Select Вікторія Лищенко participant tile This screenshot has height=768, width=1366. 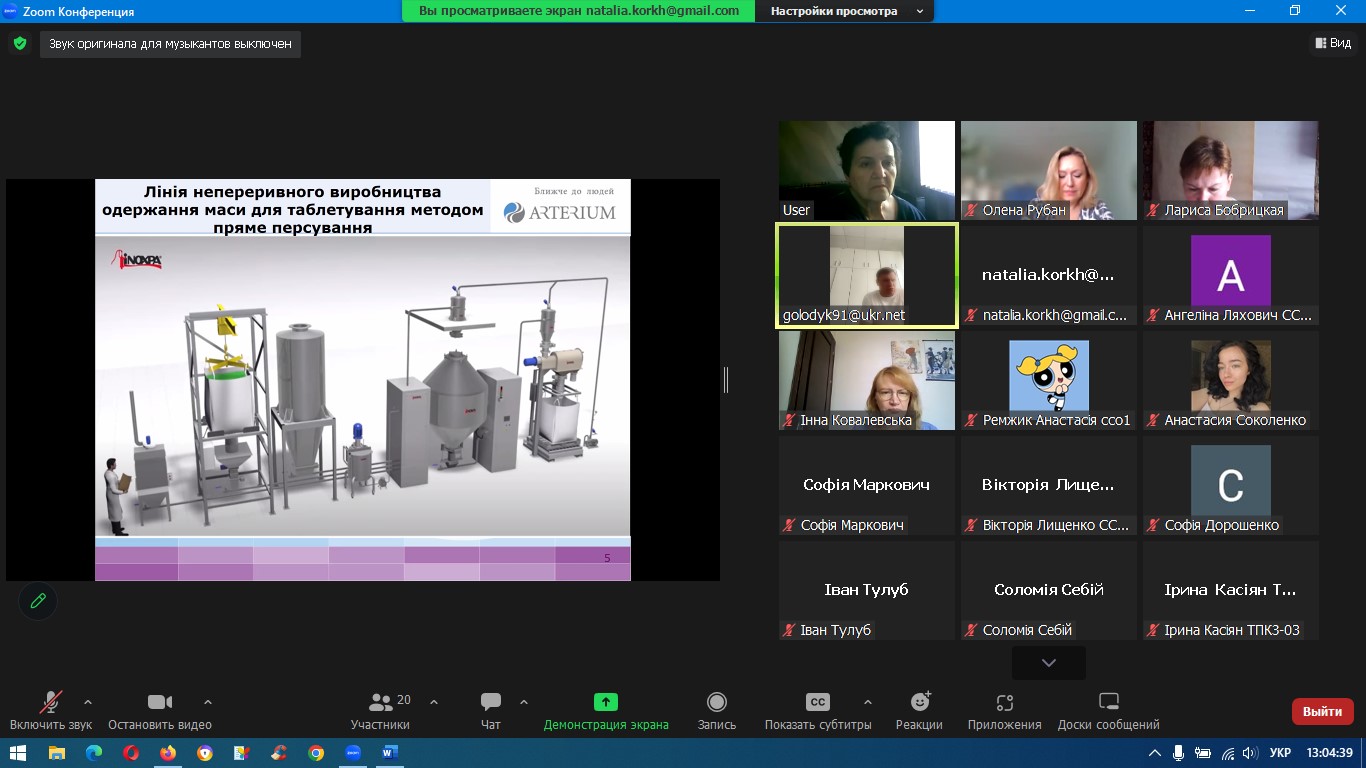point(1049,485)
